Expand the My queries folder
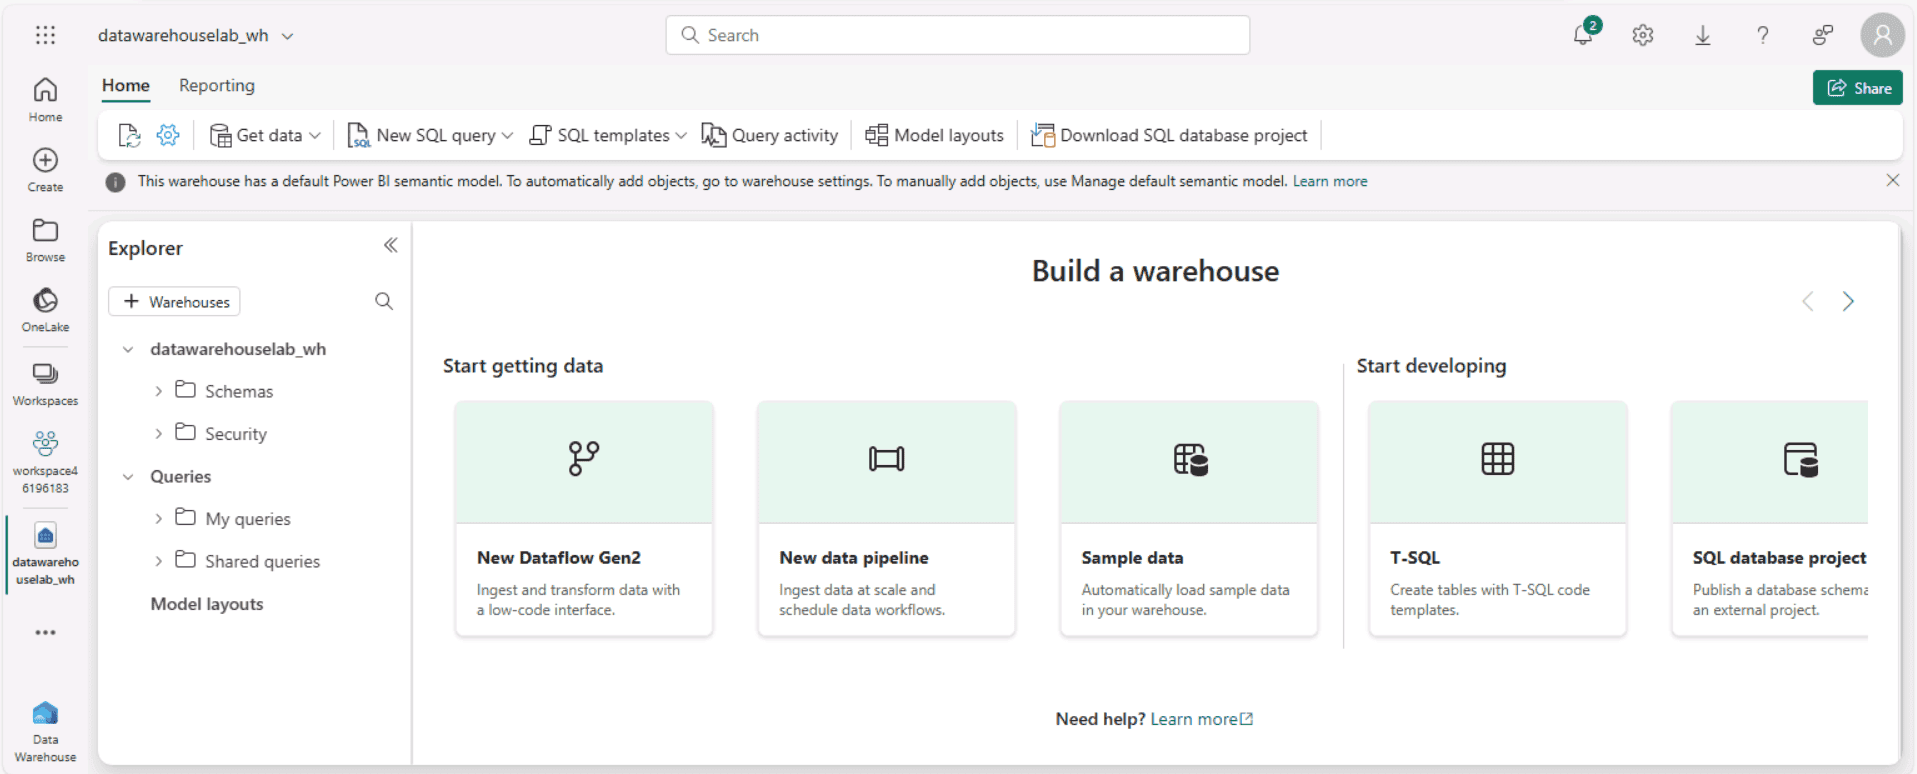The width and height of the screenshot is (1917, 774). click(x=158, y=519)
